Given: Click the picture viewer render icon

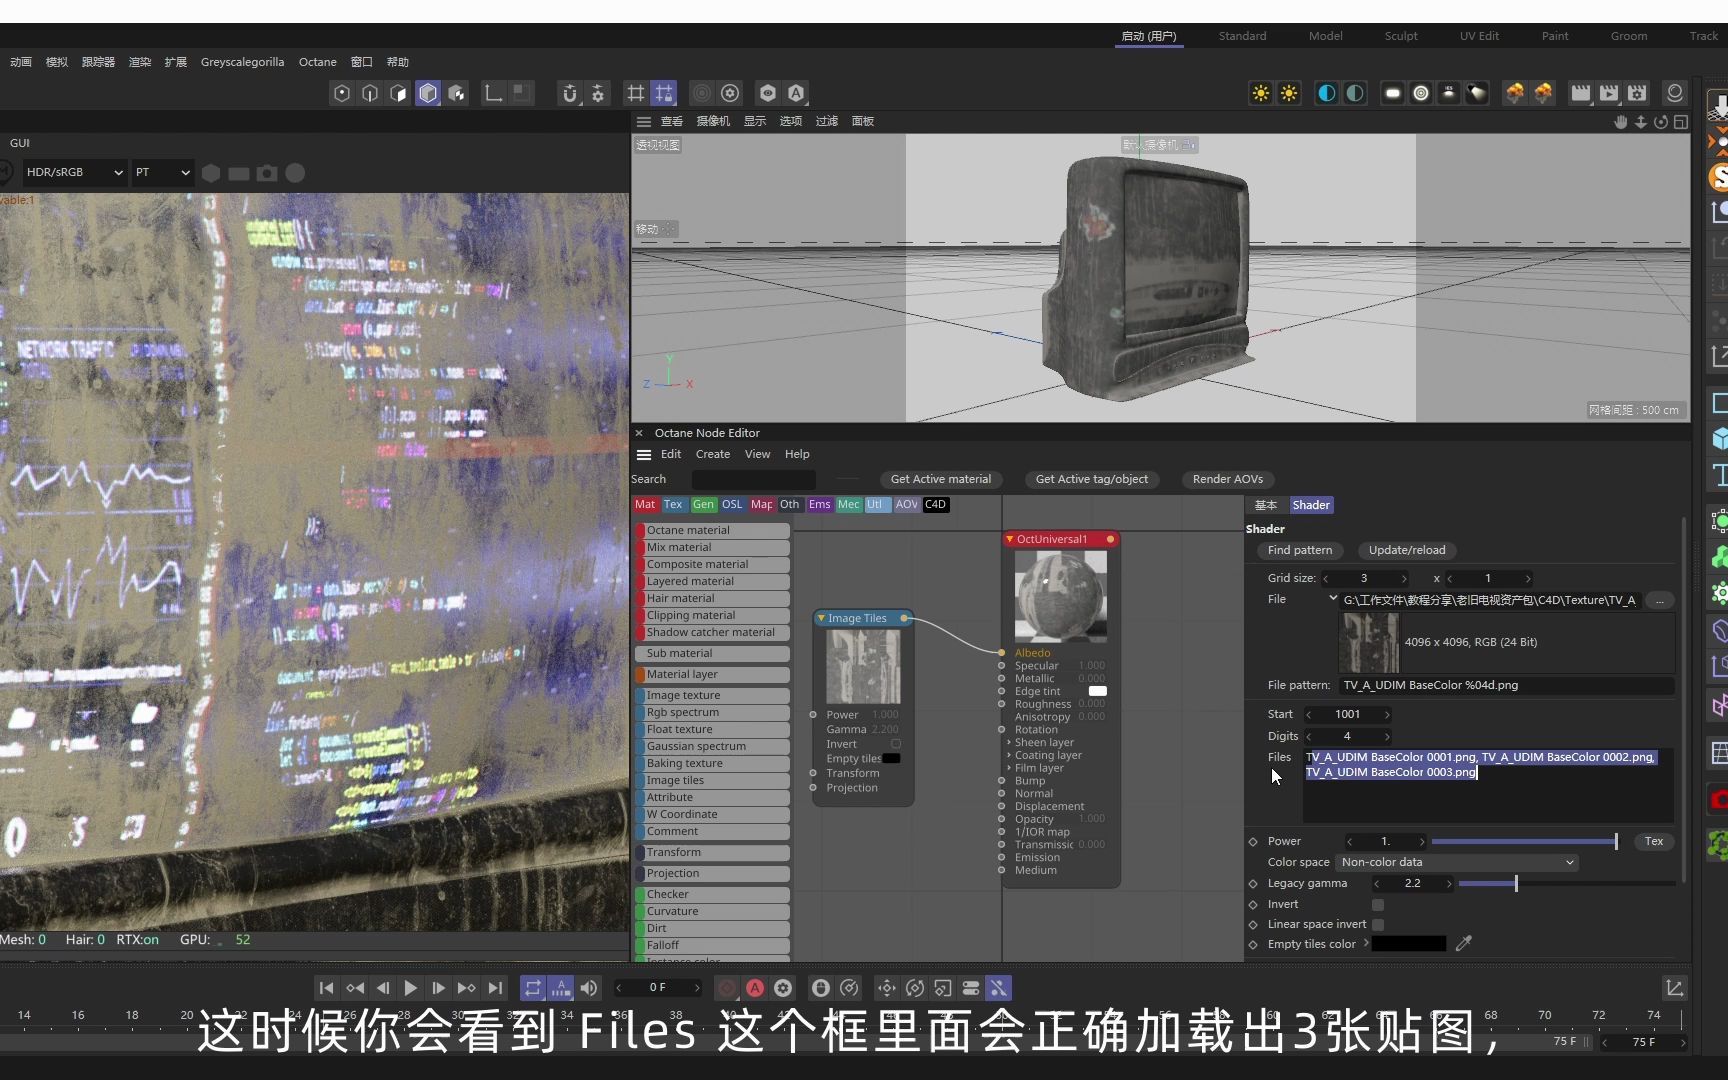Looking at the screenshot, I should point(1610,93).
